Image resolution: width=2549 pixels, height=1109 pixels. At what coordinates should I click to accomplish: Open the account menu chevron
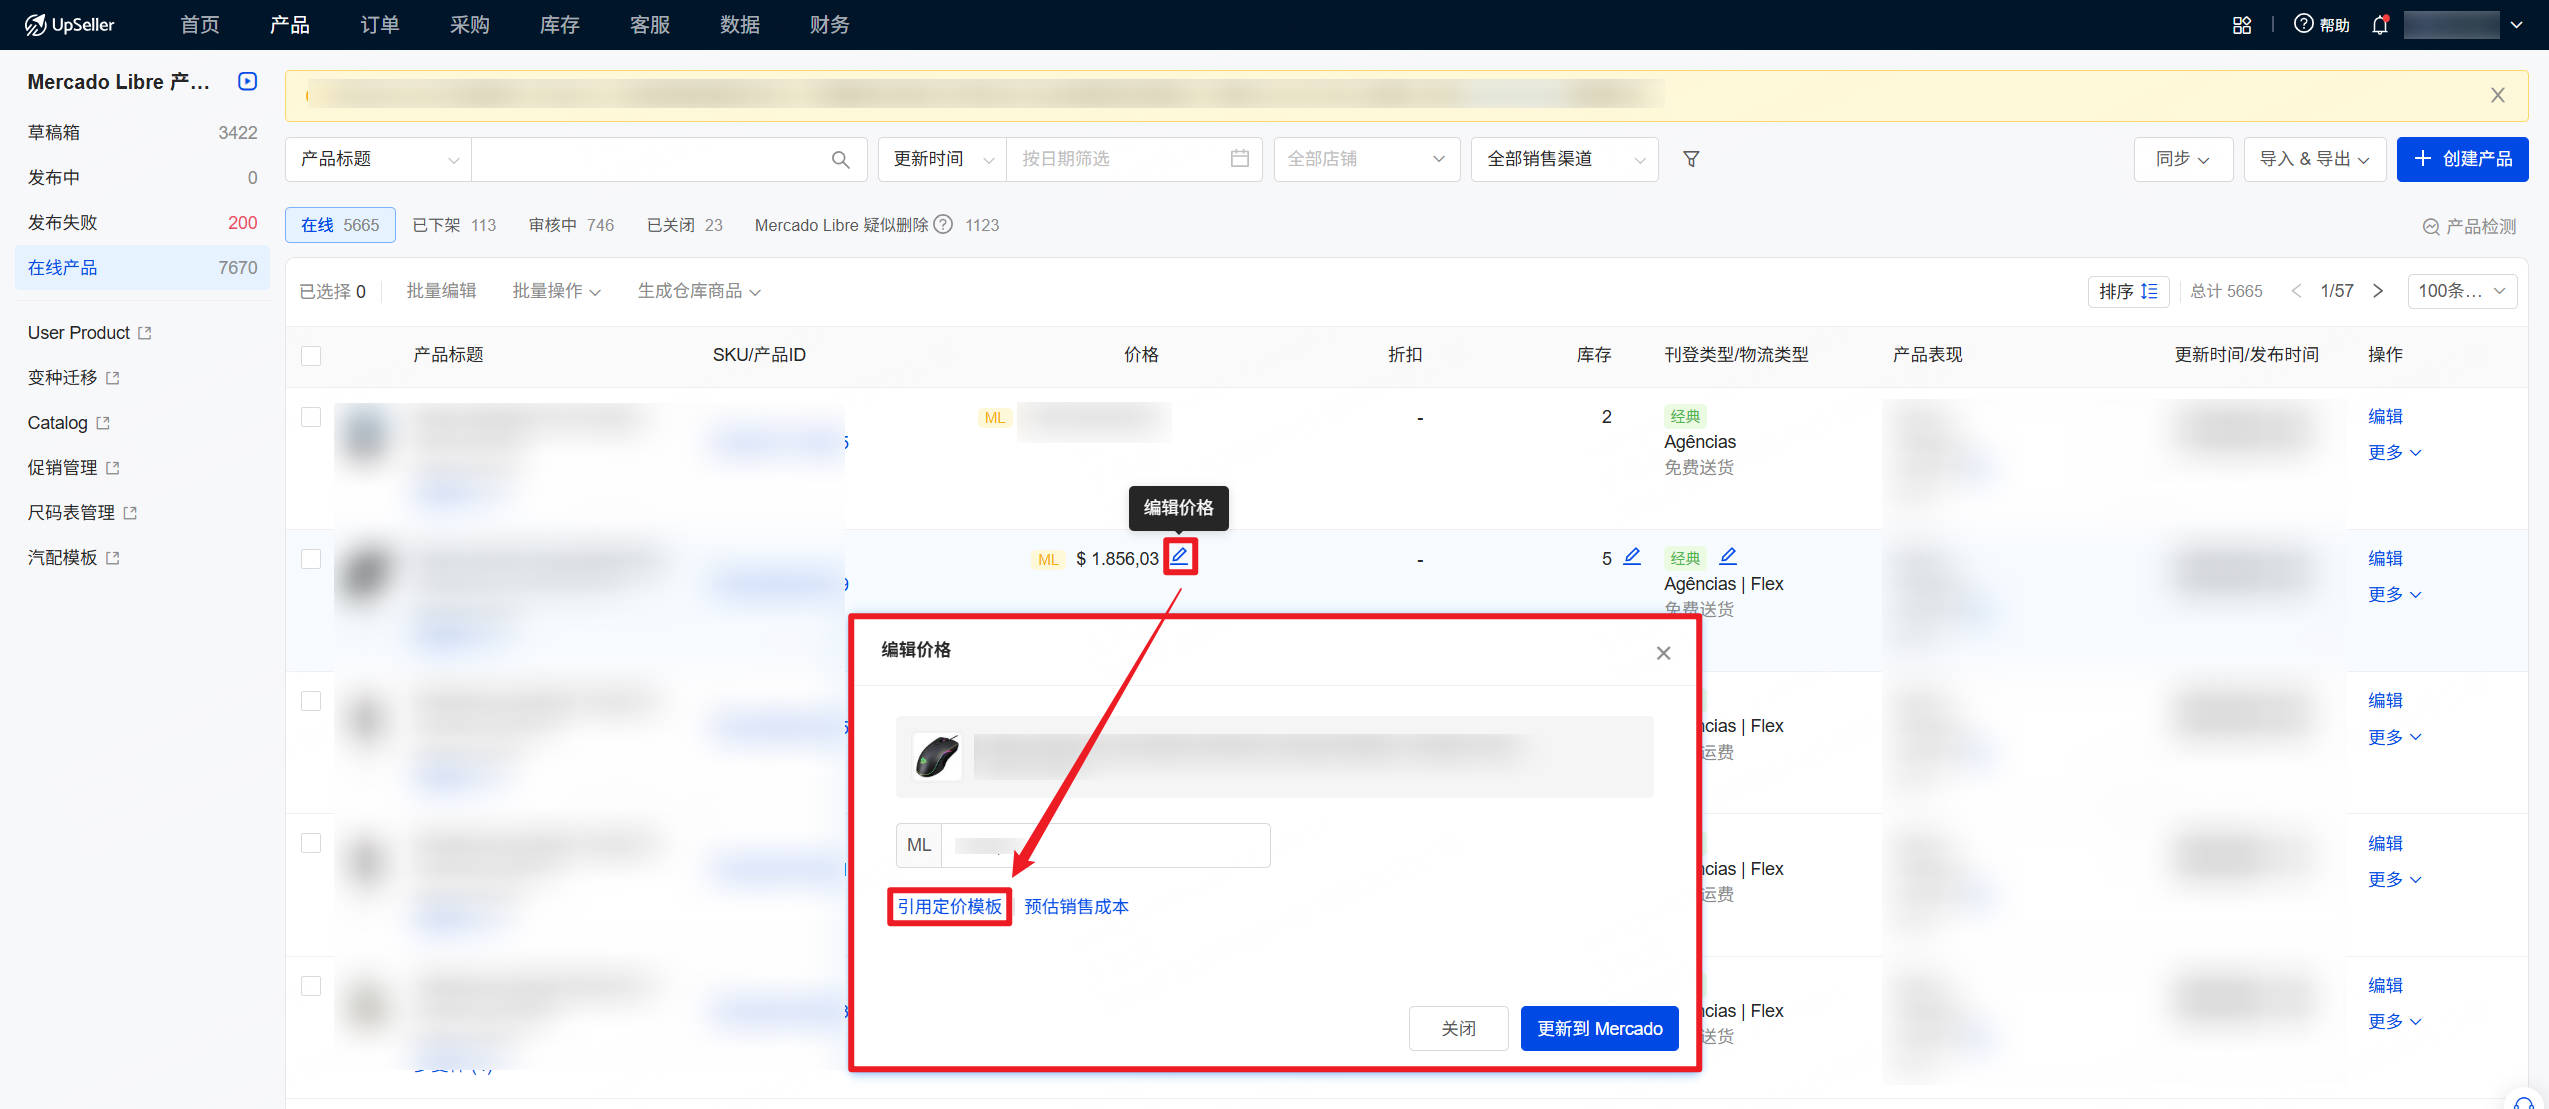(2517, 25)
